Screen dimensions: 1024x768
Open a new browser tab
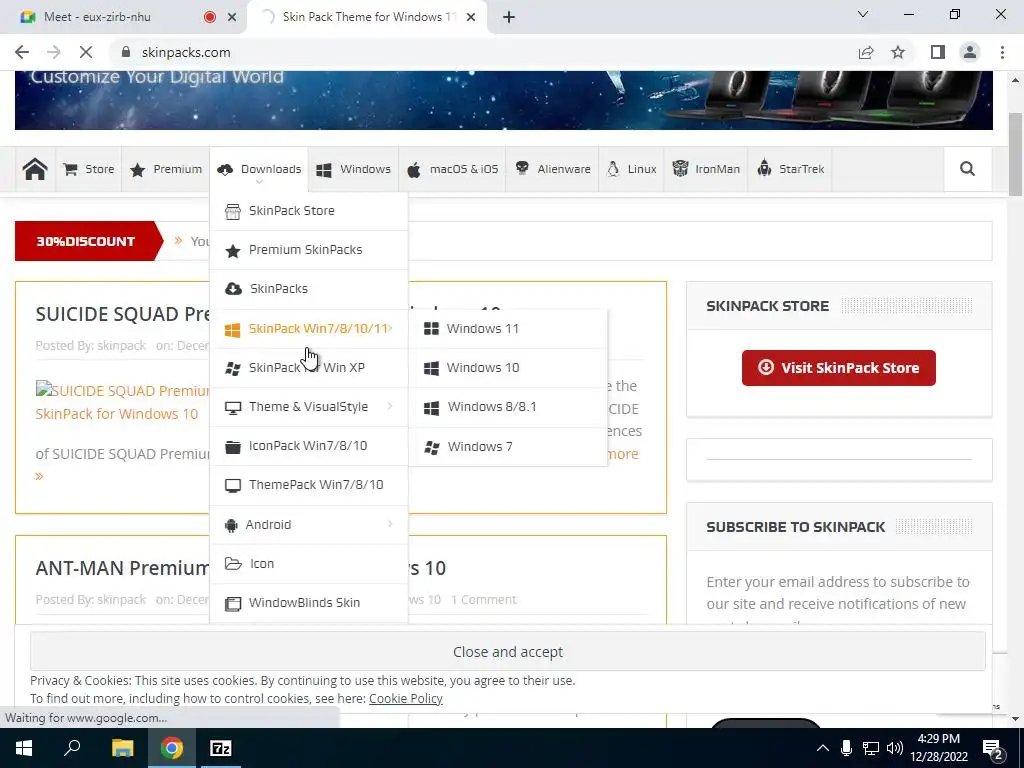click(x=509, y=17)
